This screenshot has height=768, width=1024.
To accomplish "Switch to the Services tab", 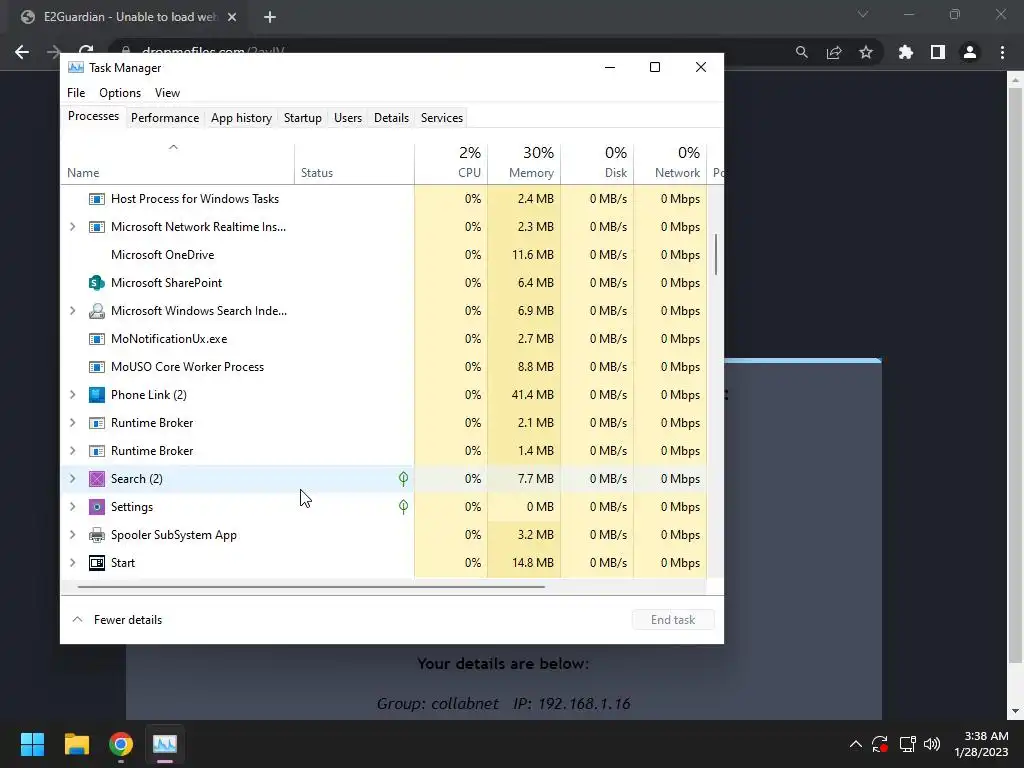I will pos(441,118).
